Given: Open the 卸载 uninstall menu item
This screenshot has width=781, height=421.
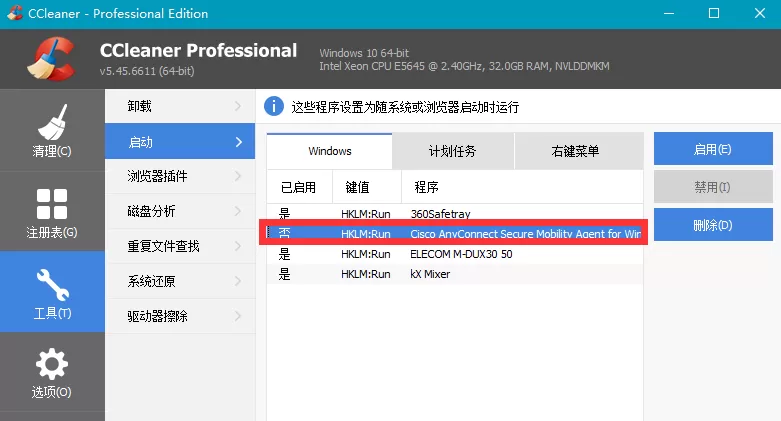Looking at the screenshot, I should click(180, 106).
